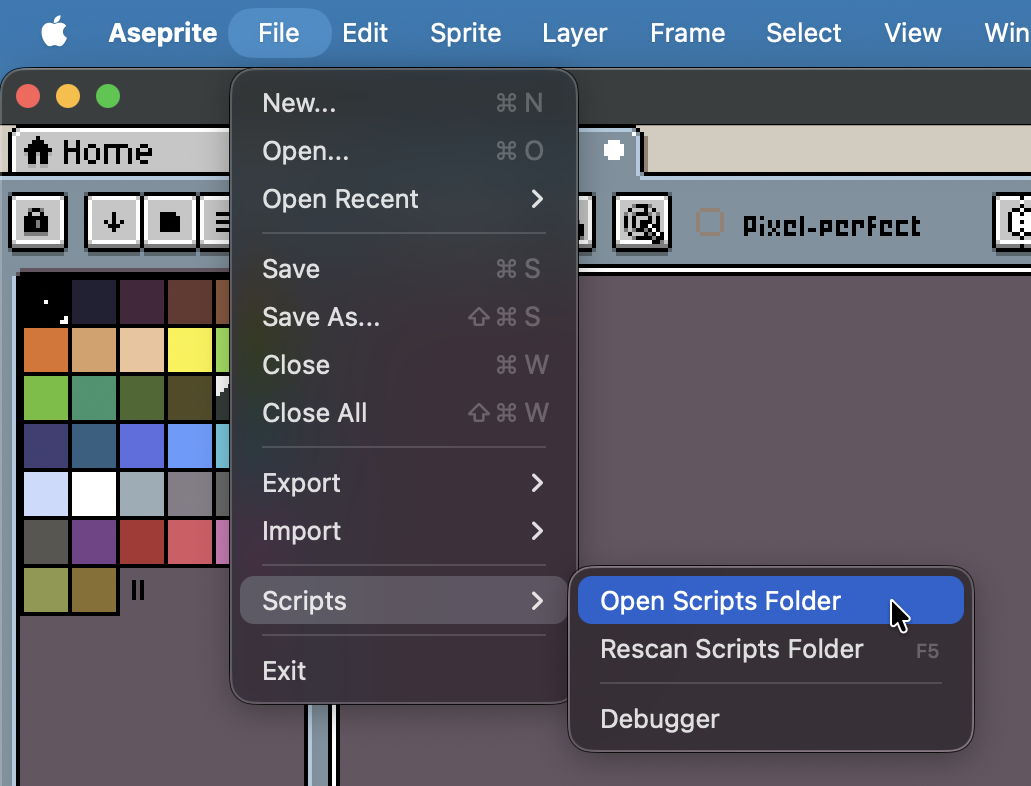Open the Debugger from the Scripts submenu
Screen dimensions: 1031x786
click(x=771, y=719)
